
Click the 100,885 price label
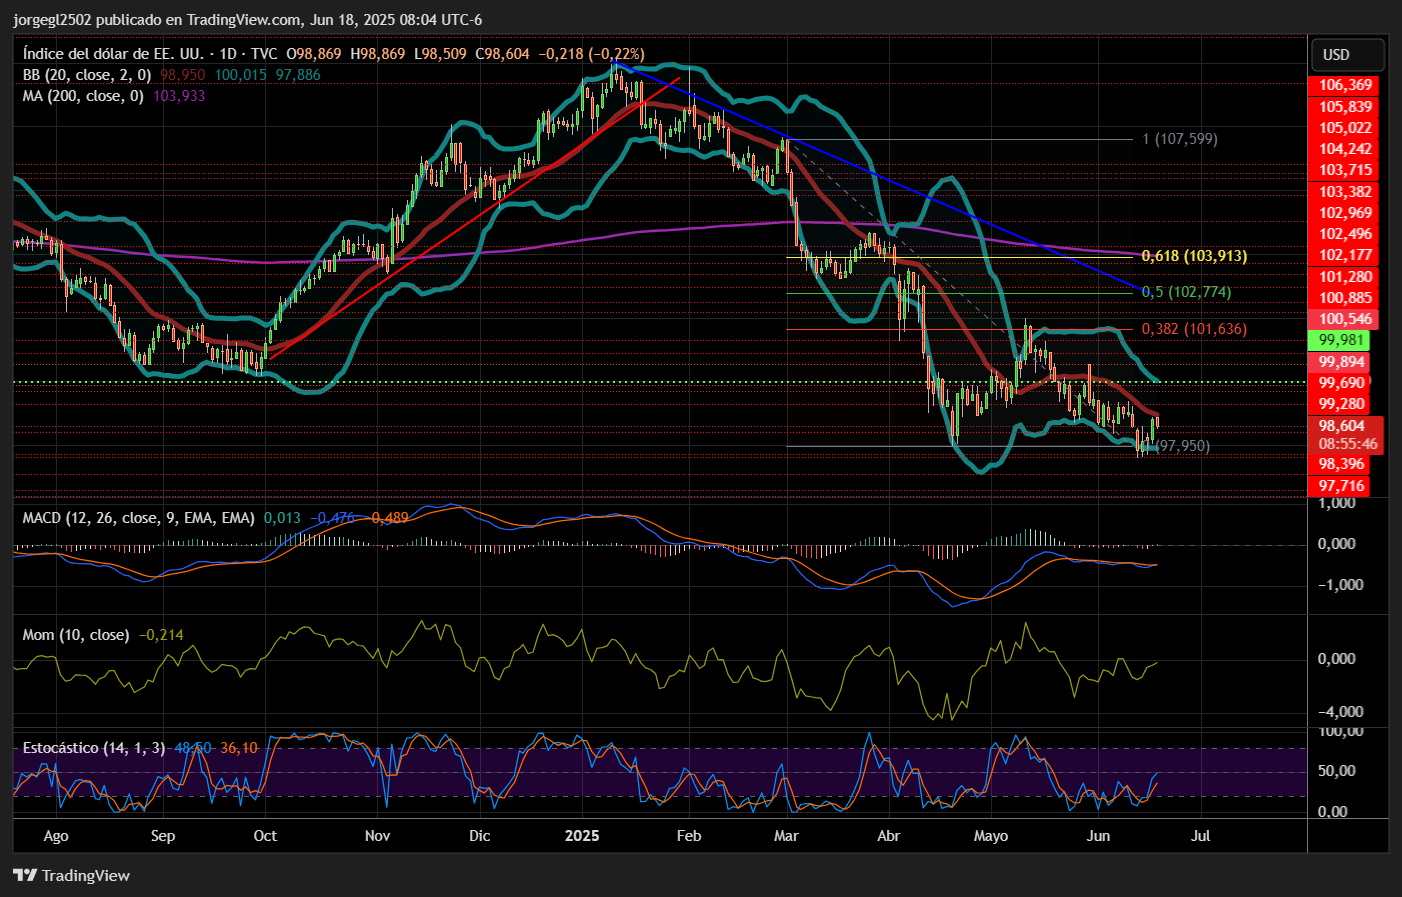pos(1345,298)
